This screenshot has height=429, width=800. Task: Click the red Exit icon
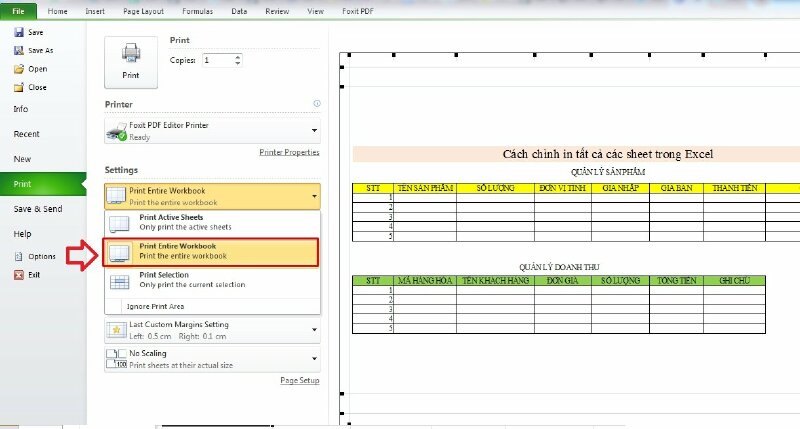(19, 275)
